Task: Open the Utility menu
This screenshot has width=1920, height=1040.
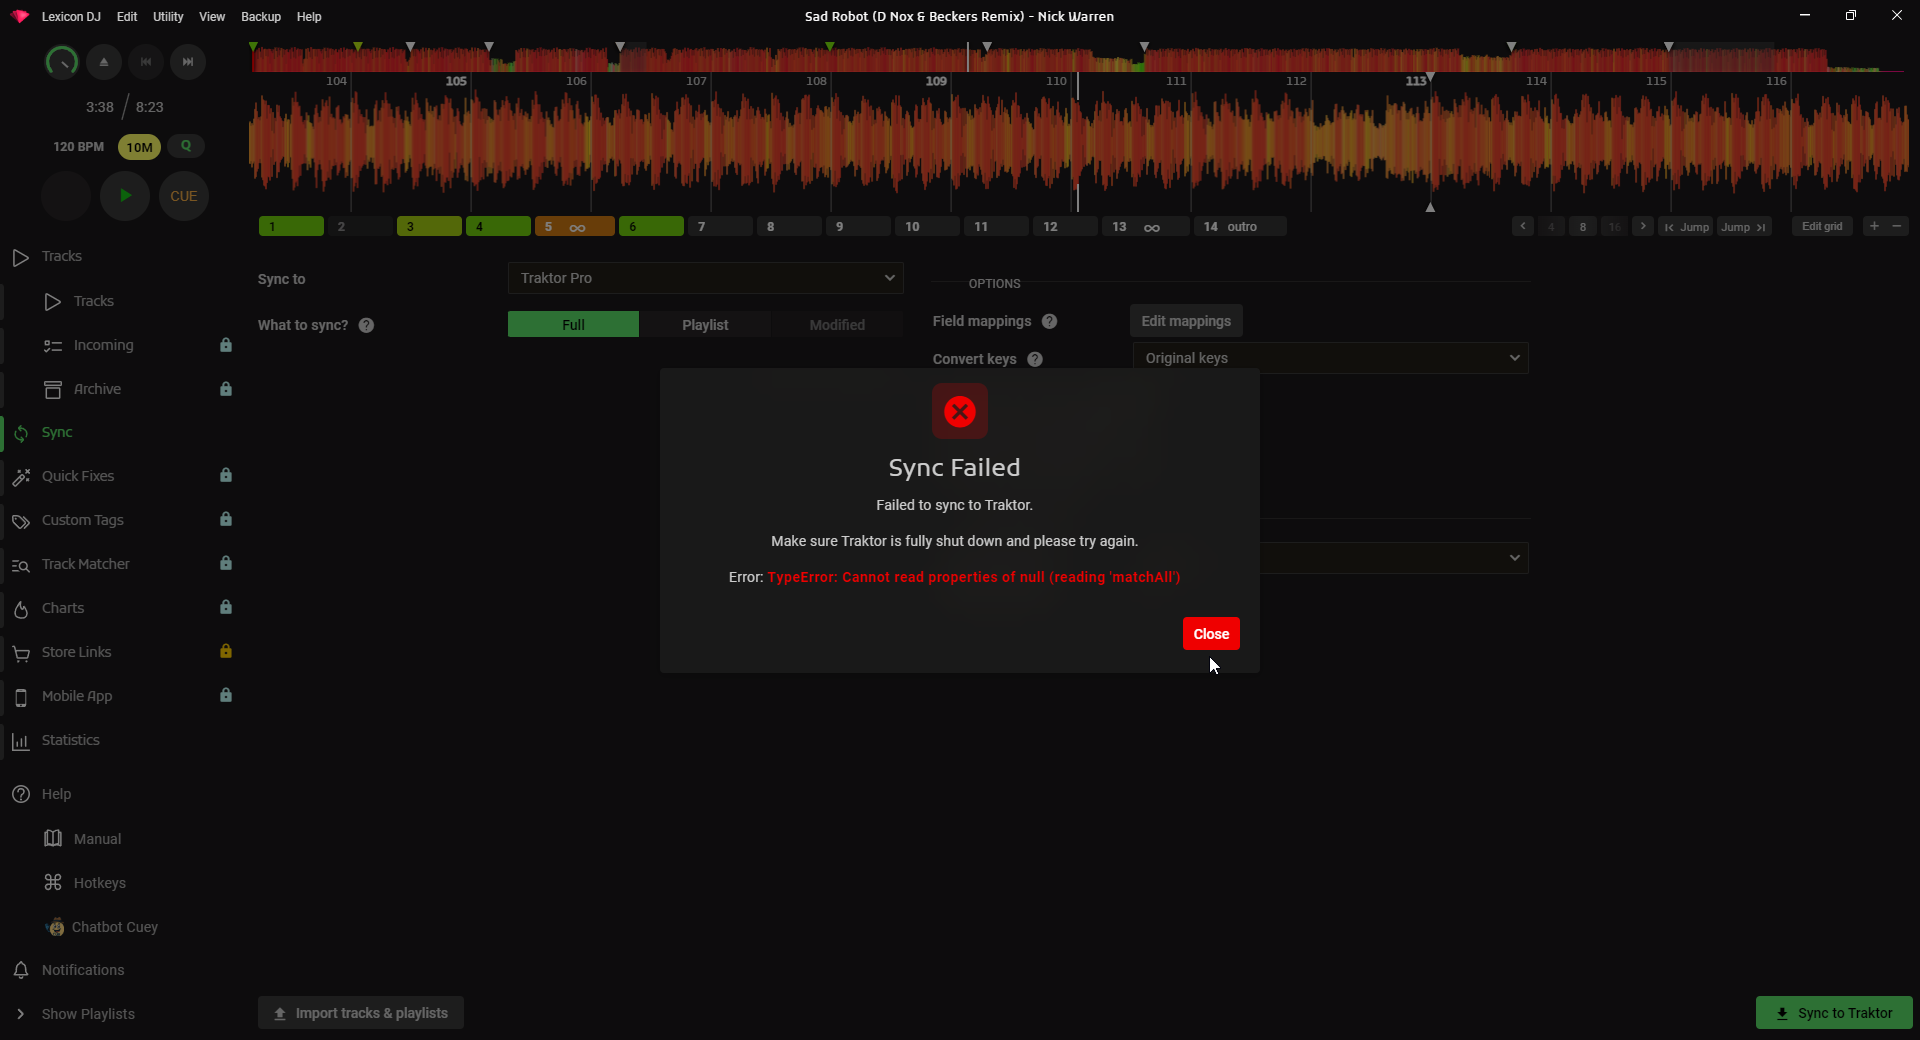Action: 168,17
